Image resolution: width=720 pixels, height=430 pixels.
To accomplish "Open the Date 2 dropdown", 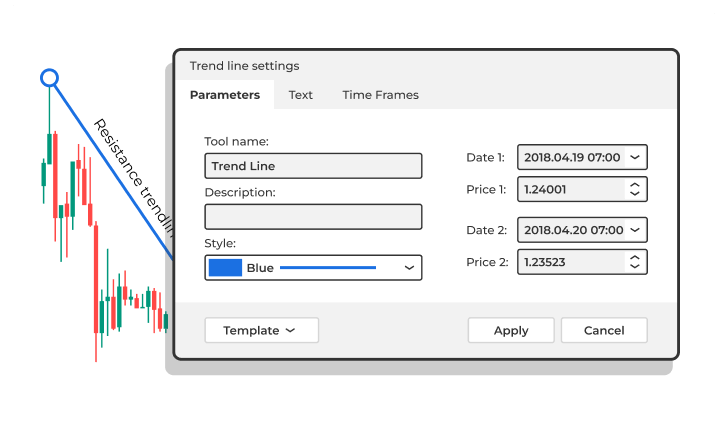I will 637,230.
